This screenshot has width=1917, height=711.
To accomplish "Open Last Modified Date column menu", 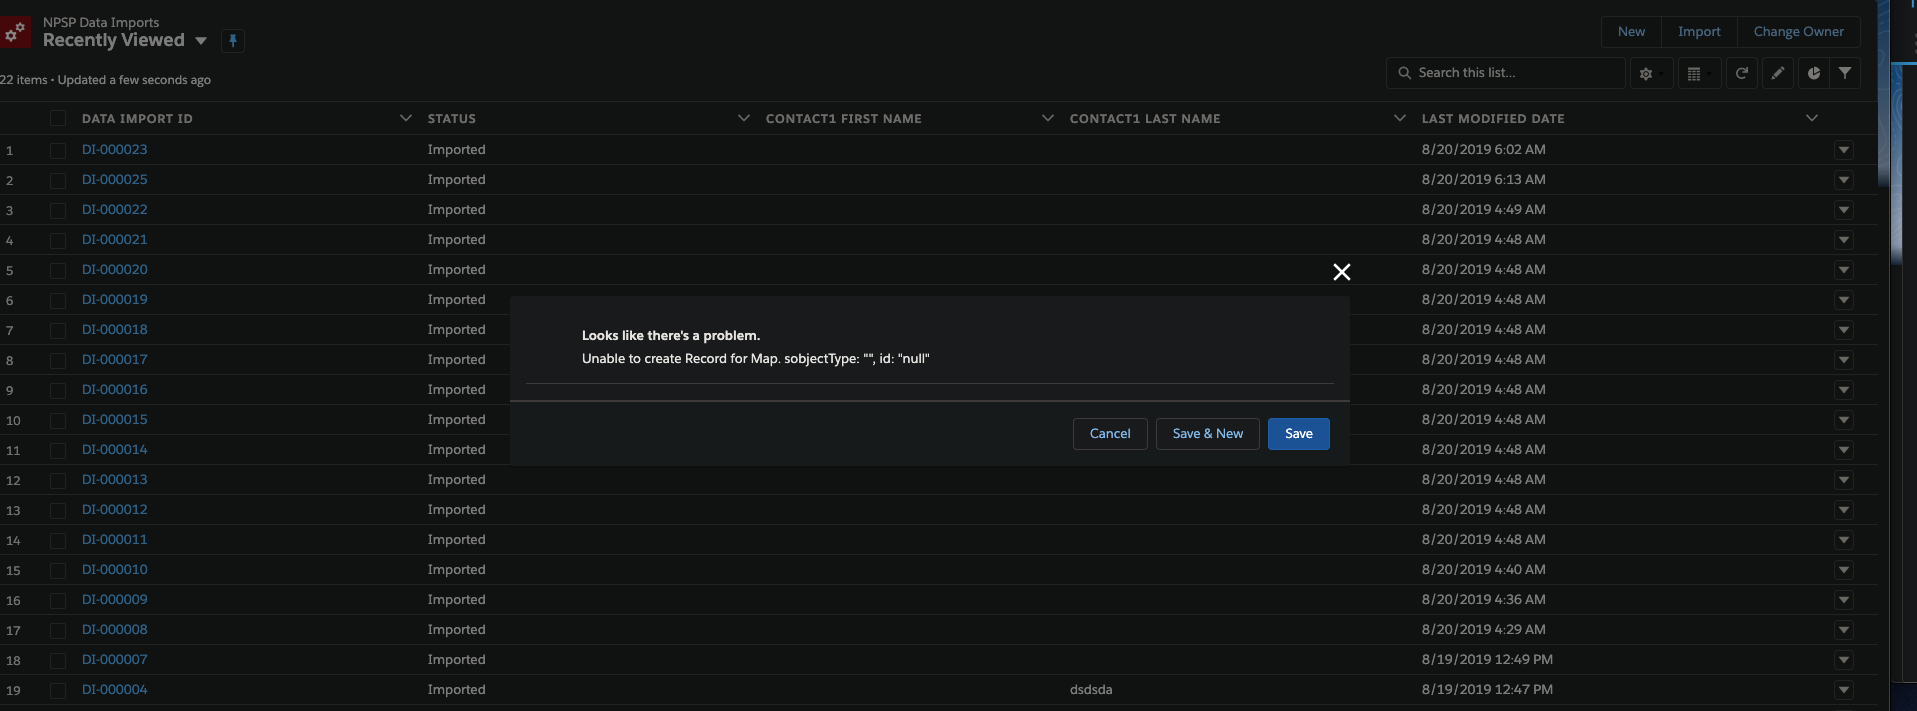I will tap(1811, 118).
